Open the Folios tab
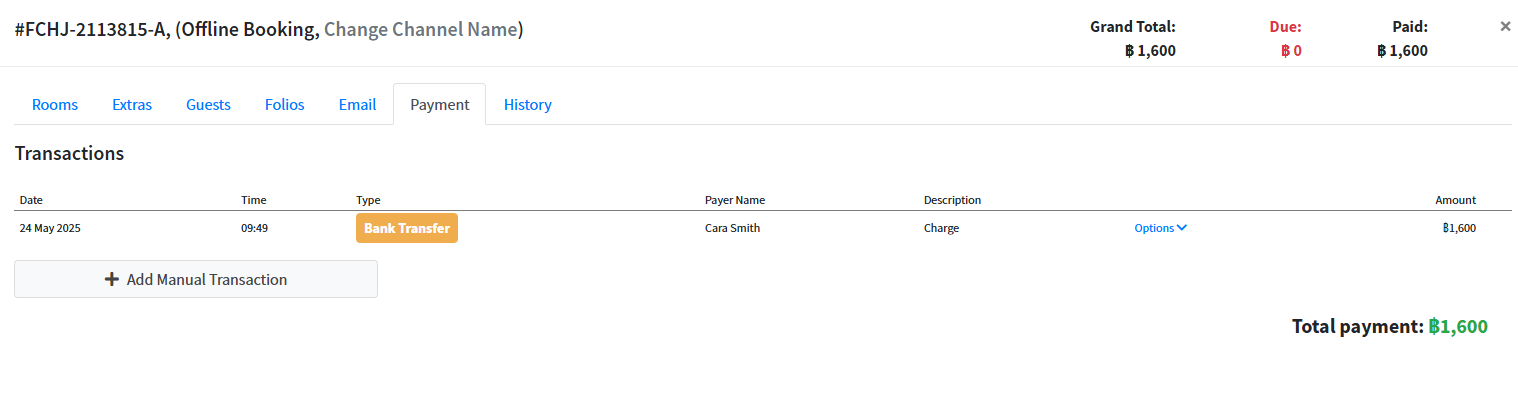 tap(285, 104)
